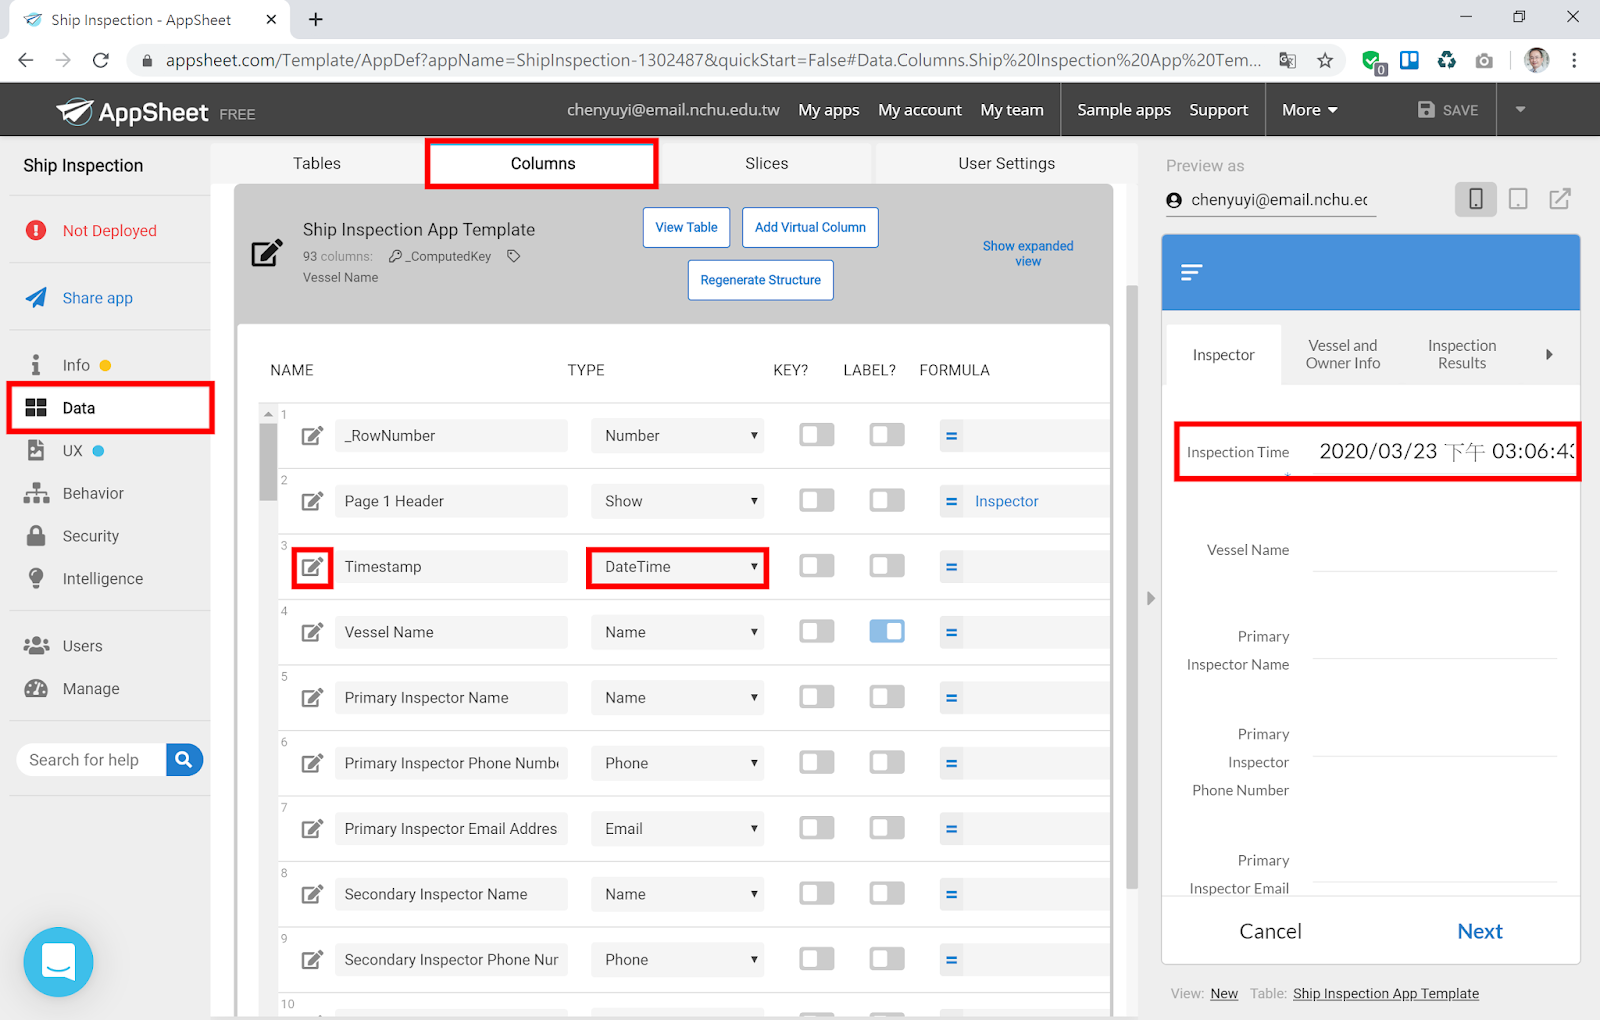Open the Email type dropdown
The image size is (1600, 1020).
pyautogui.click(x=678, y=829)
